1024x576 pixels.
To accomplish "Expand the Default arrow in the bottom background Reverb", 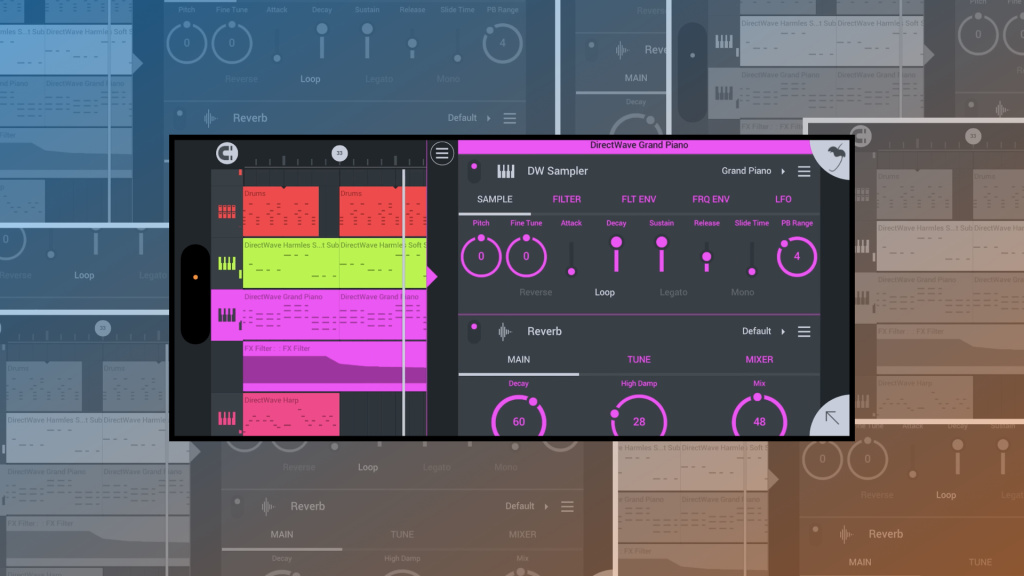I will (546, 506).
